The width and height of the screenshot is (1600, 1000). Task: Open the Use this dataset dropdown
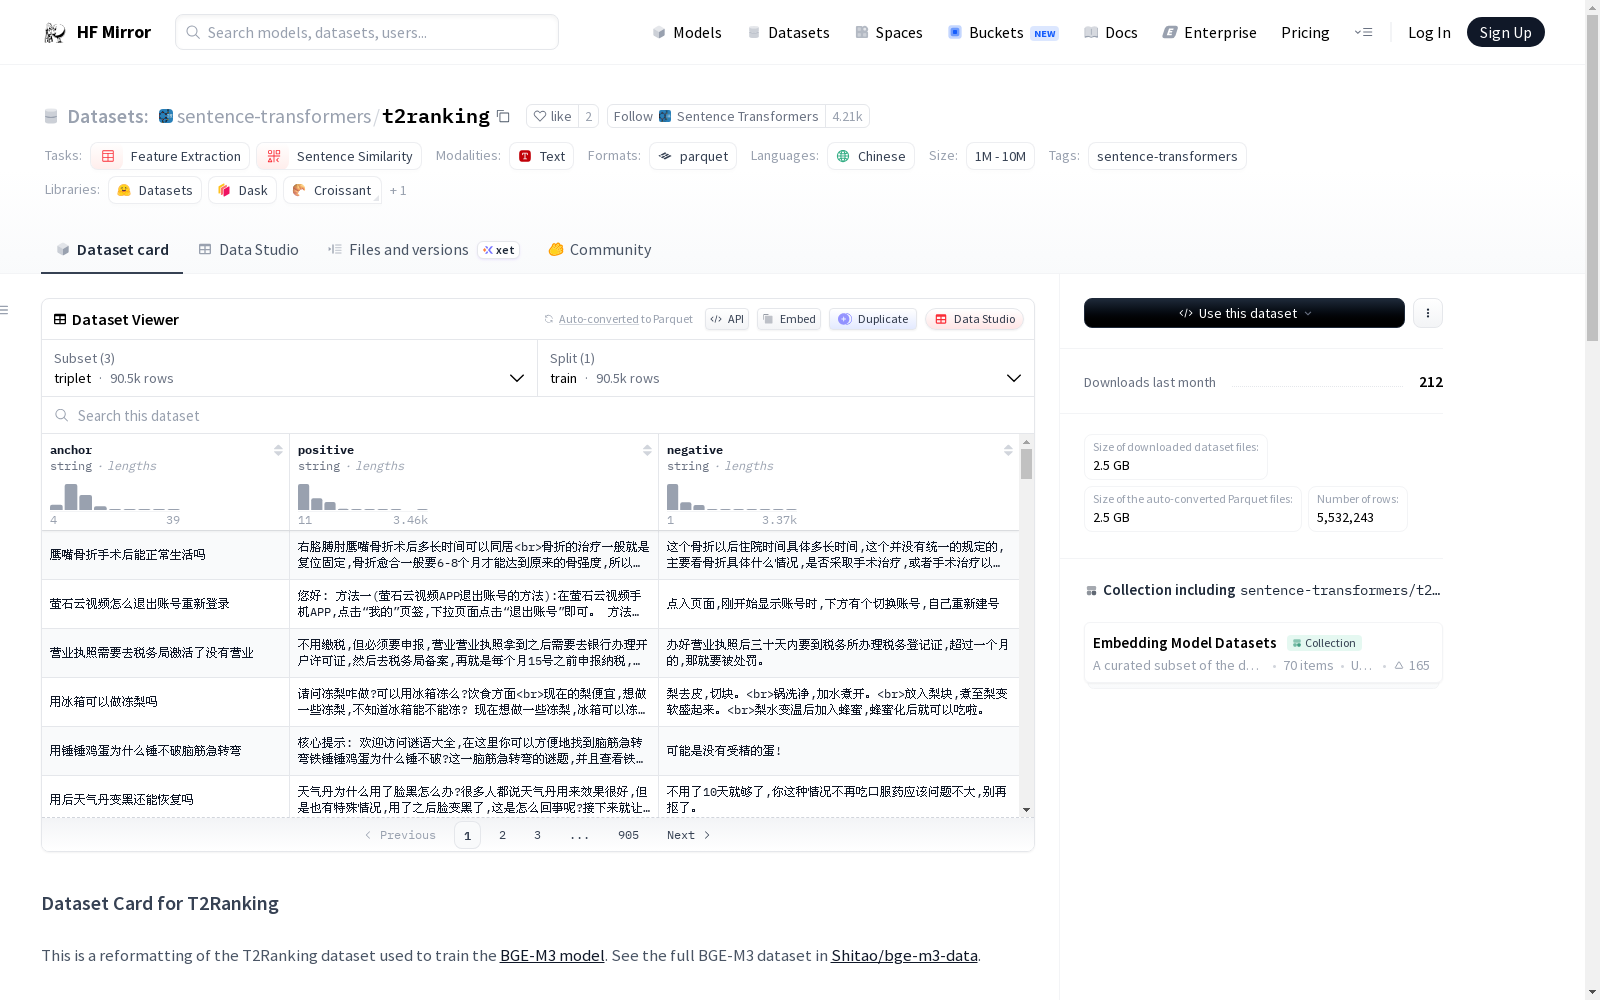(1244, 313)
